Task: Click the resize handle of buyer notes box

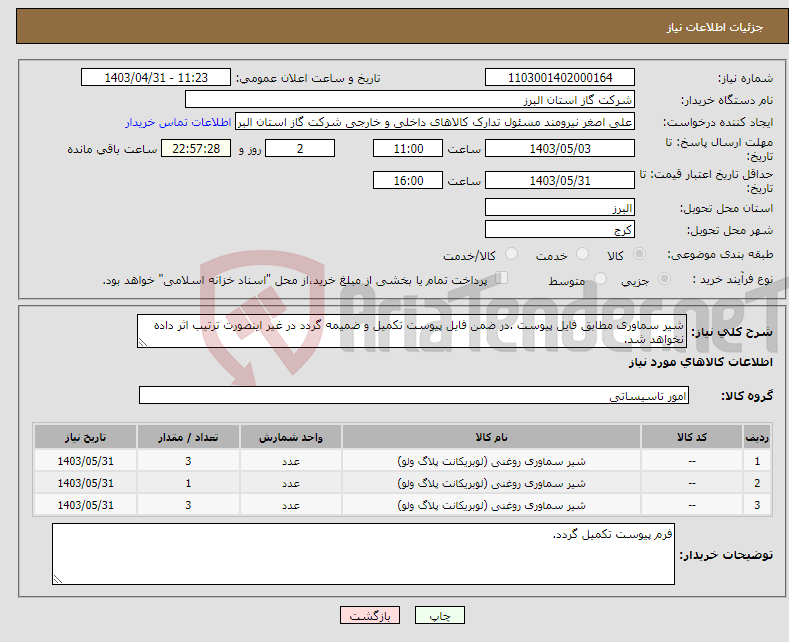Action: 58,579
